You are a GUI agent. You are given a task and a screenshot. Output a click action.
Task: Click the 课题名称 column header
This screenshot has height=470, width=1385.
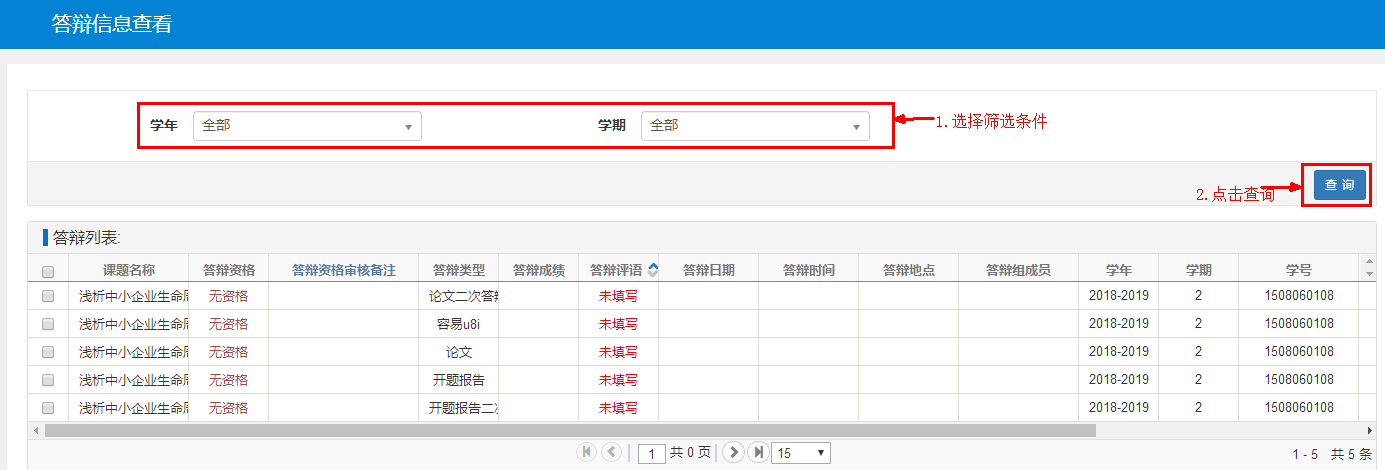[128, 270]
